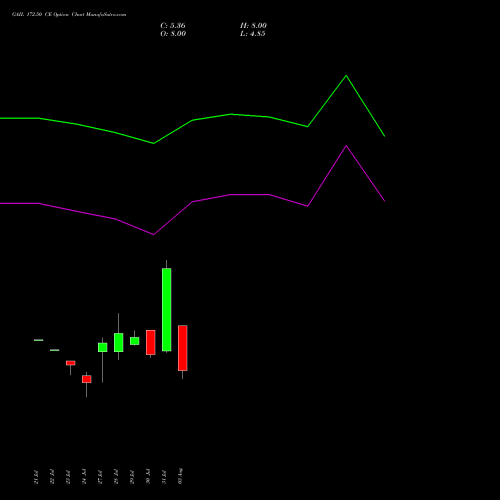The image size is (500, 500).
Task: Select the flat candle for 21 Jul
Action: point(39,340)
